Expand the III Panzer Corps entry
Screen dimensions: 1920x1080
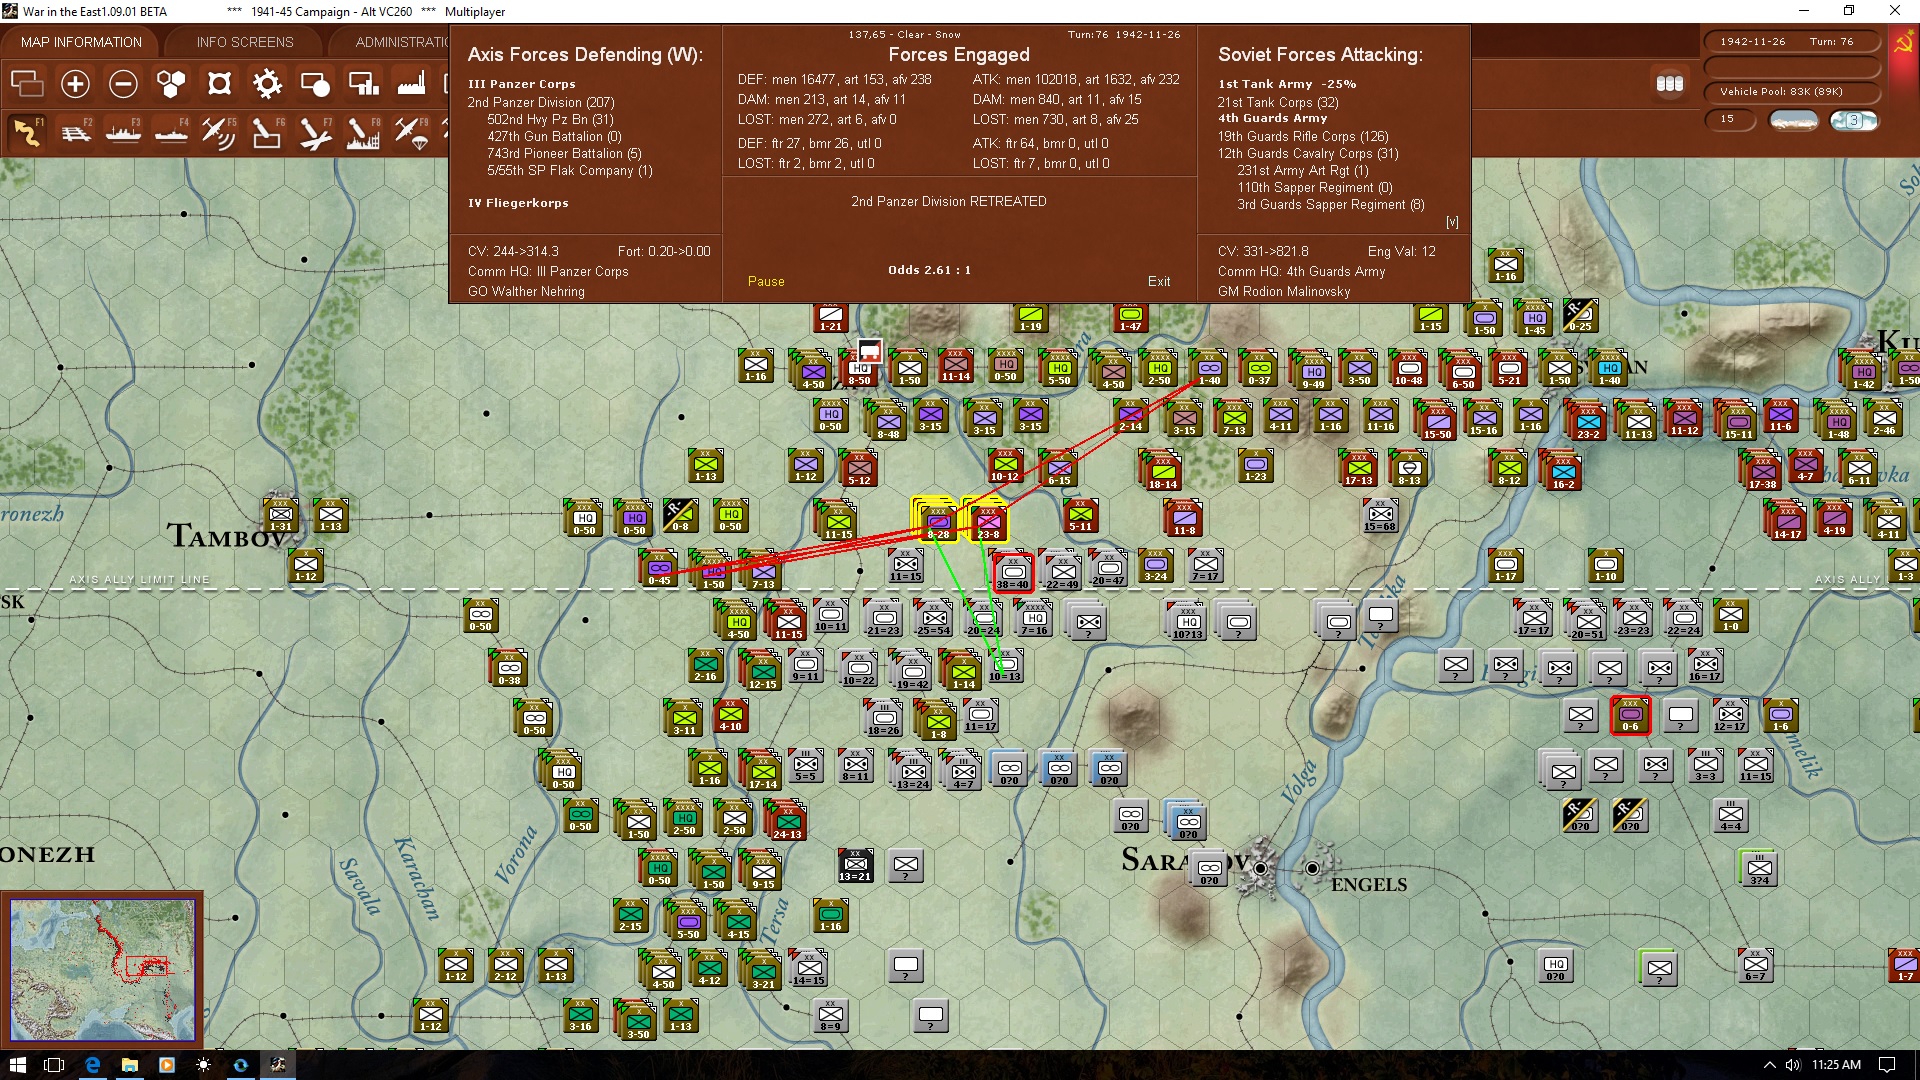pyautogui.click(x=521, y=84)
